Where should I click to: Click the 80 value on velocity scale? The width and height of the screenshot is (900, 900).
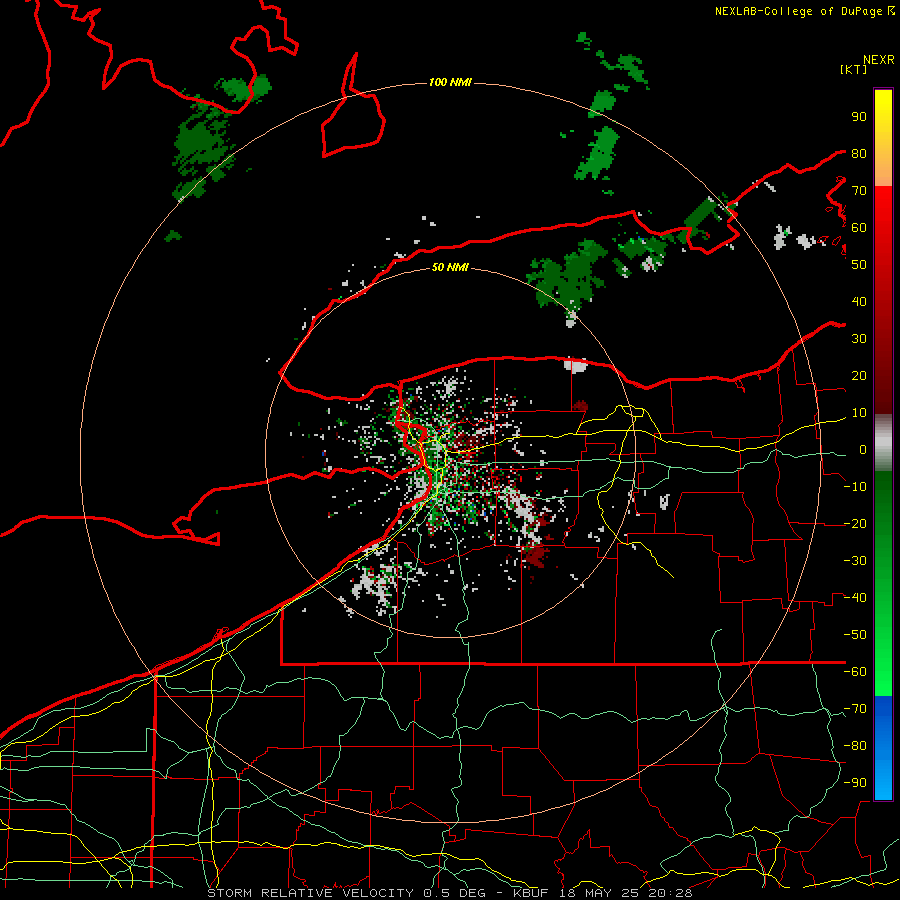click(x=859, y=154)
